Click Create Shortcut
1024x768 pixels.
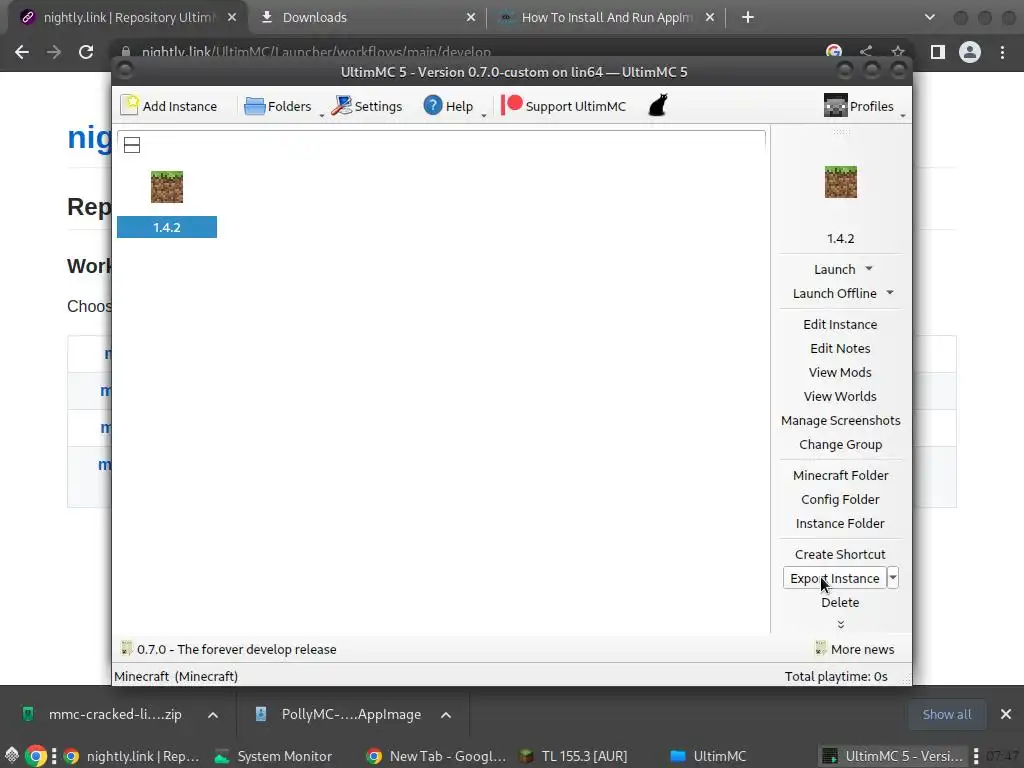840,554
